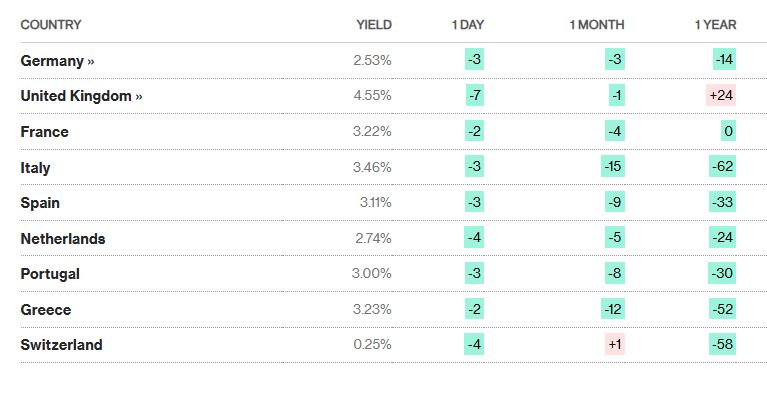
Task: Select the Switzerland country name
Action: point(62,345)
